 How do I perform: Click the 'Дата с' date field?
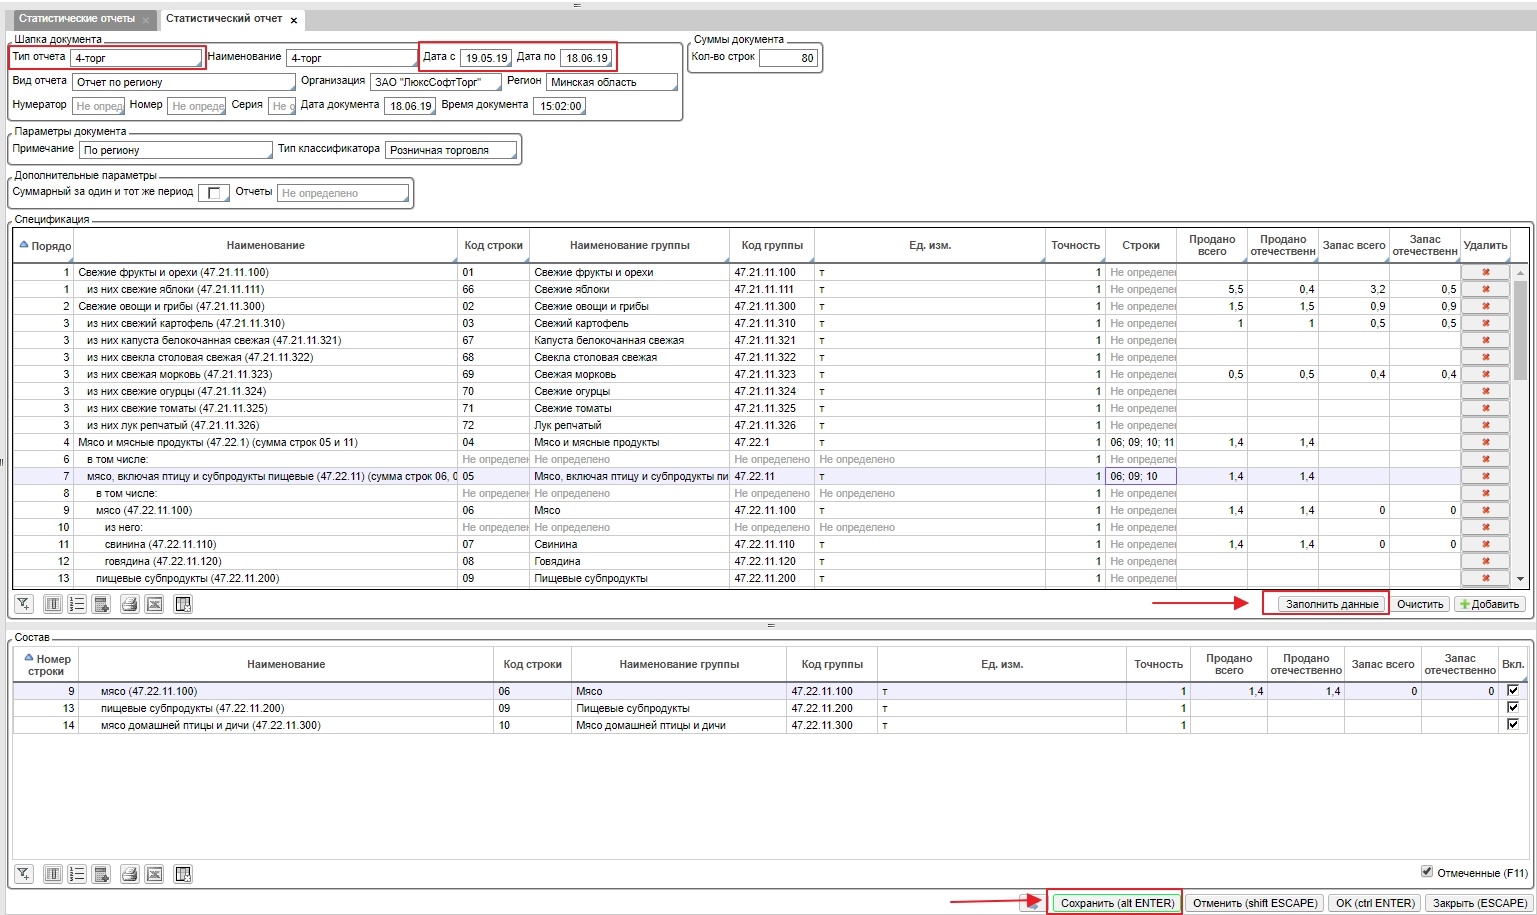click(486, 58)
